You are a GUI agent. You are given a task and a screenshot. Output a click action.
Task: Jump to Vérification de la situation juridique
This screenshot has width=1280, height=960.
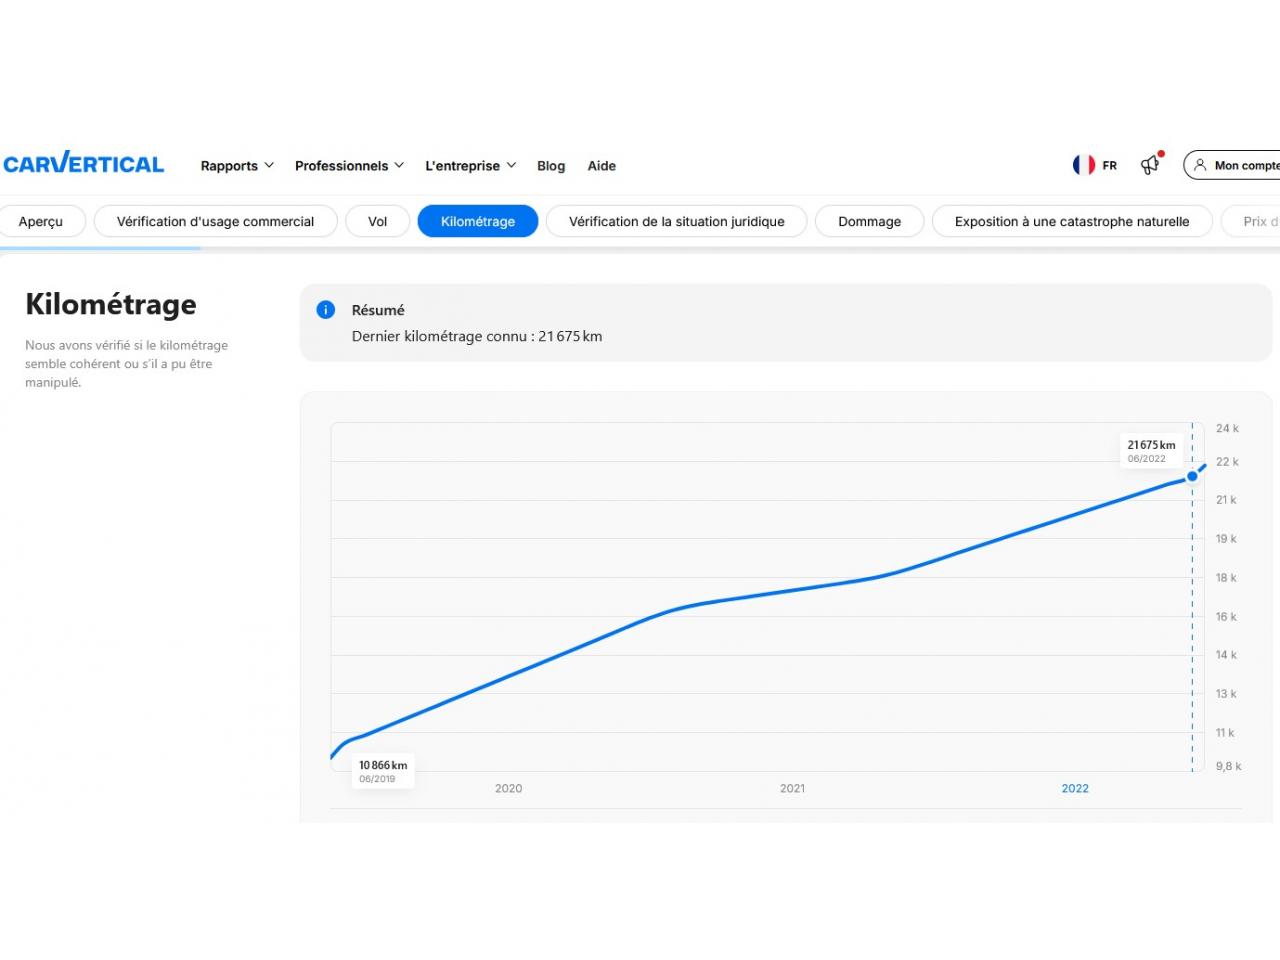676,222
